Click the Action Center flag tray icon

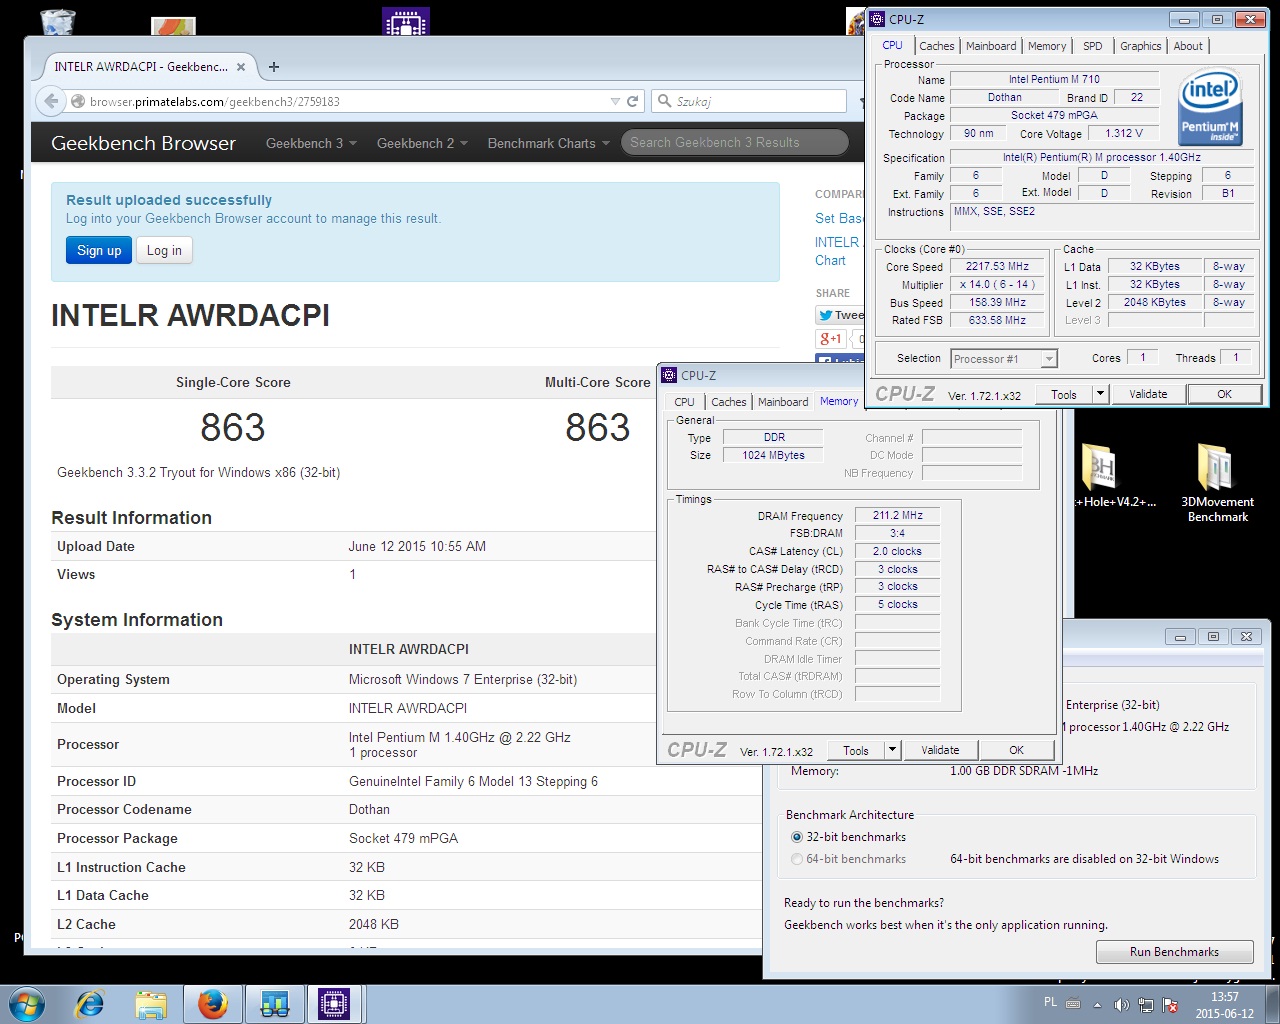click(x=1171, y=1005)
